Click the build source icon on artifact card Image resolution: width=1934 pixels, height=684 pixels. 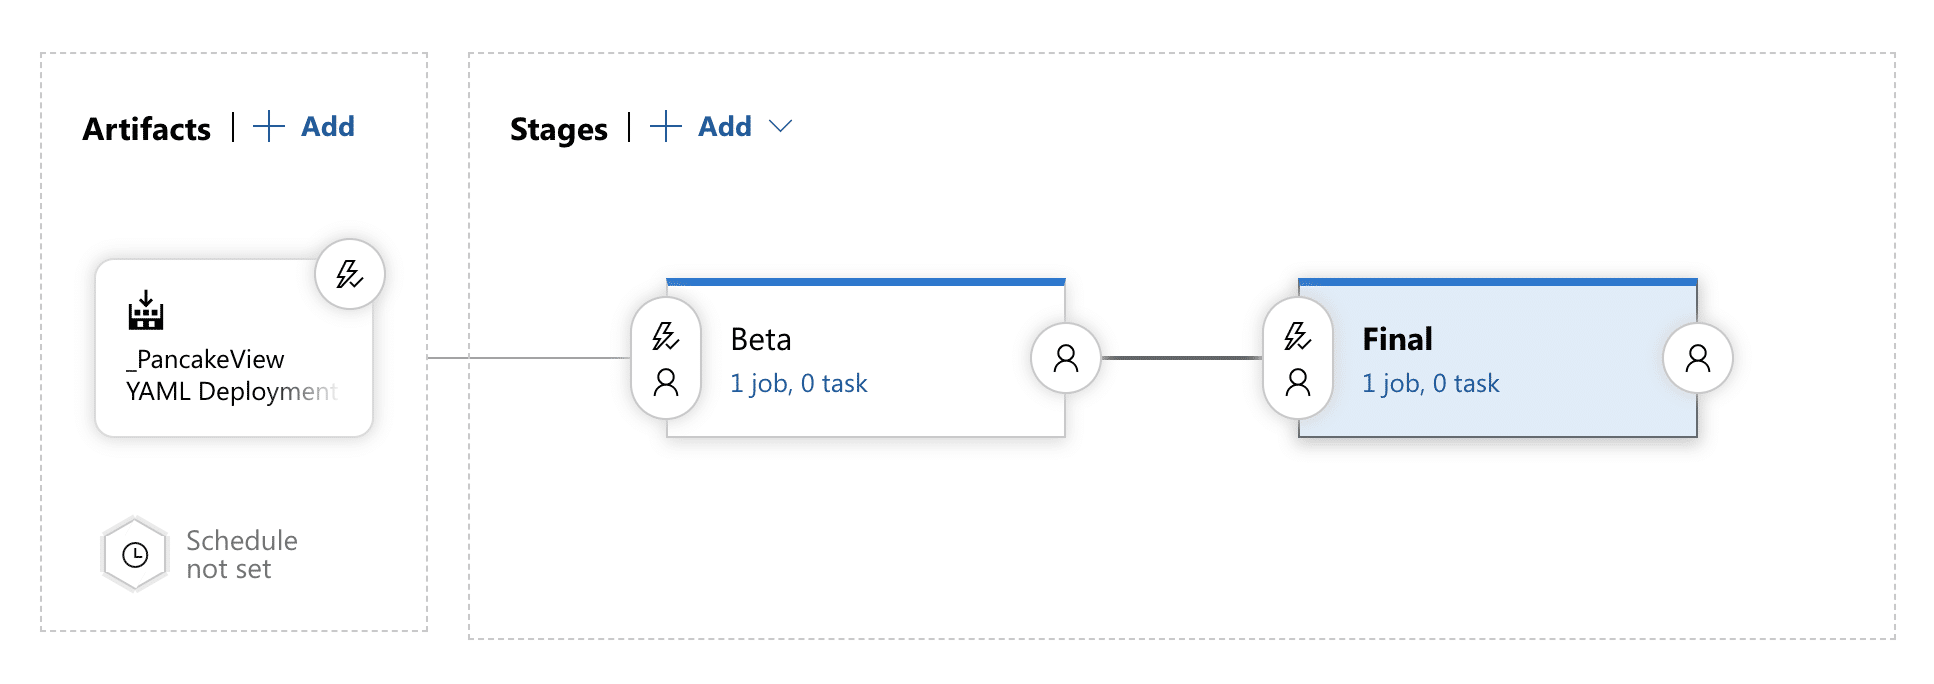146,310
